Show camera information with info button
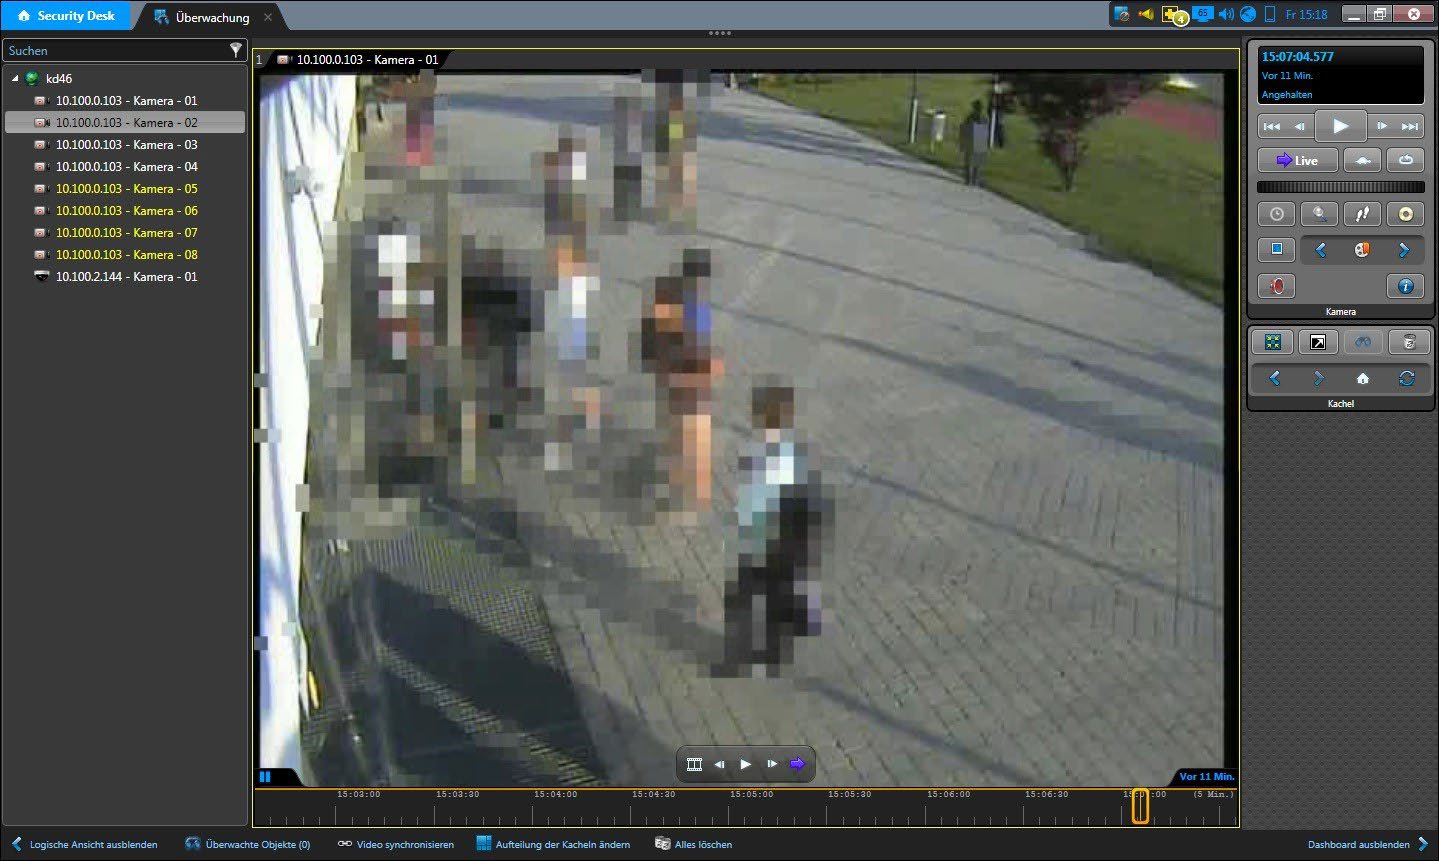This screenshot has width=1439, height=861. click(x=1405, y=286)
